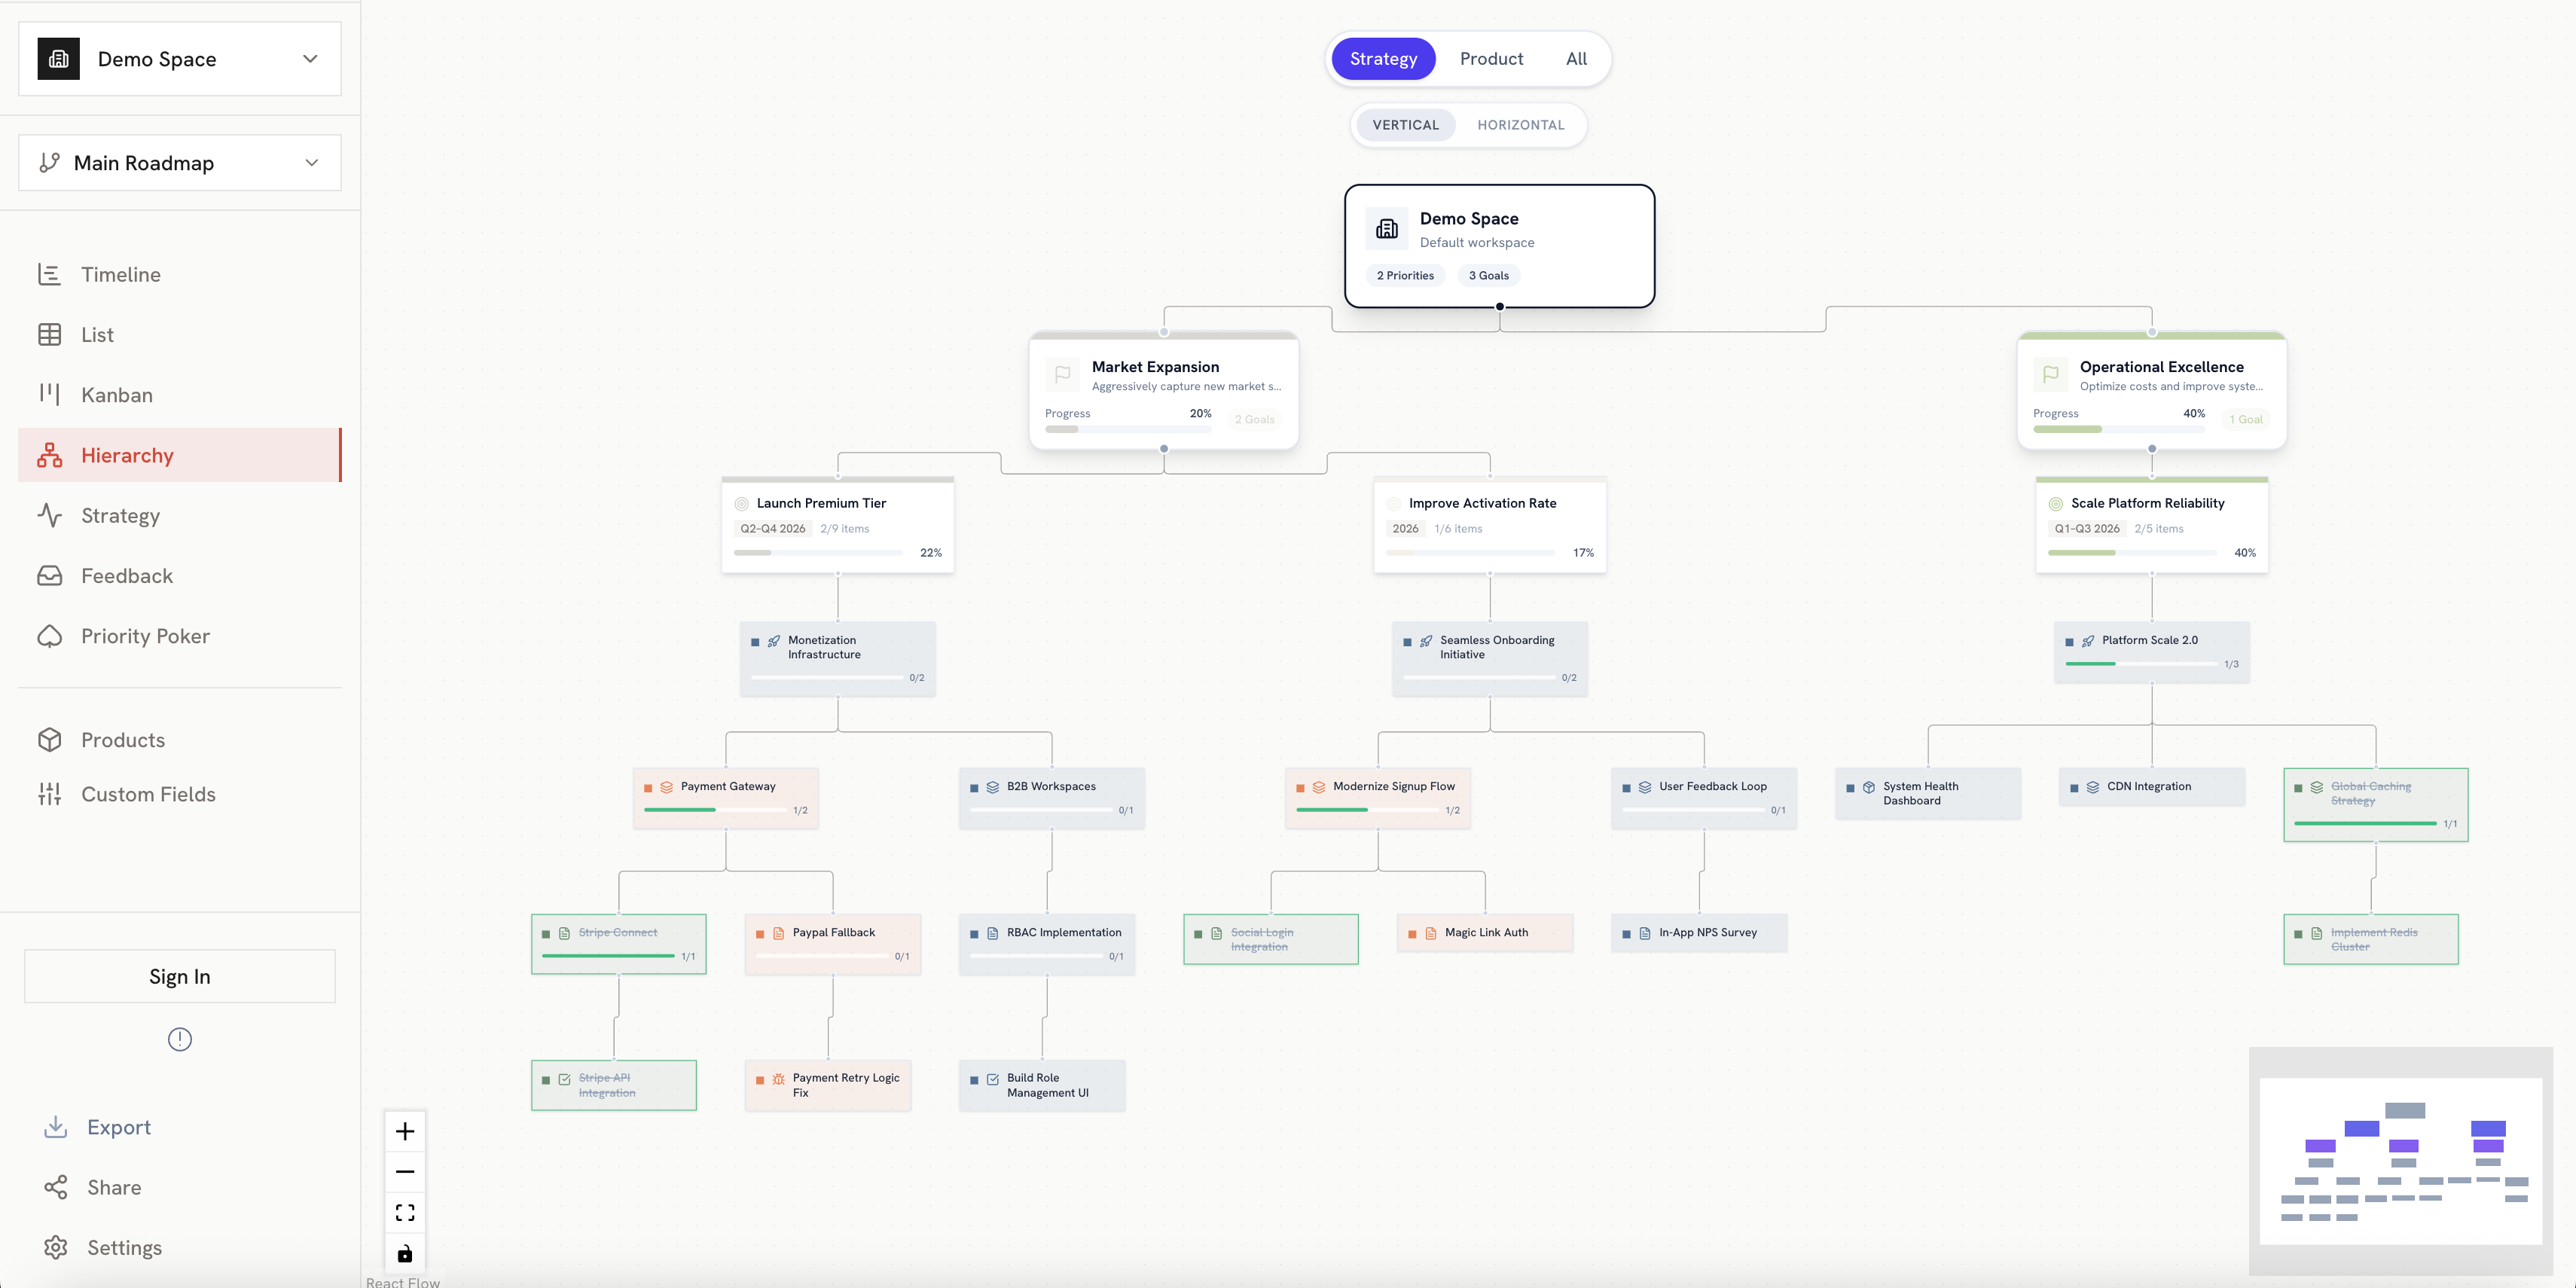
Task: Click the fit-view icon in canvas controls
Action: pyautogui.click(x=405, y=1211)
